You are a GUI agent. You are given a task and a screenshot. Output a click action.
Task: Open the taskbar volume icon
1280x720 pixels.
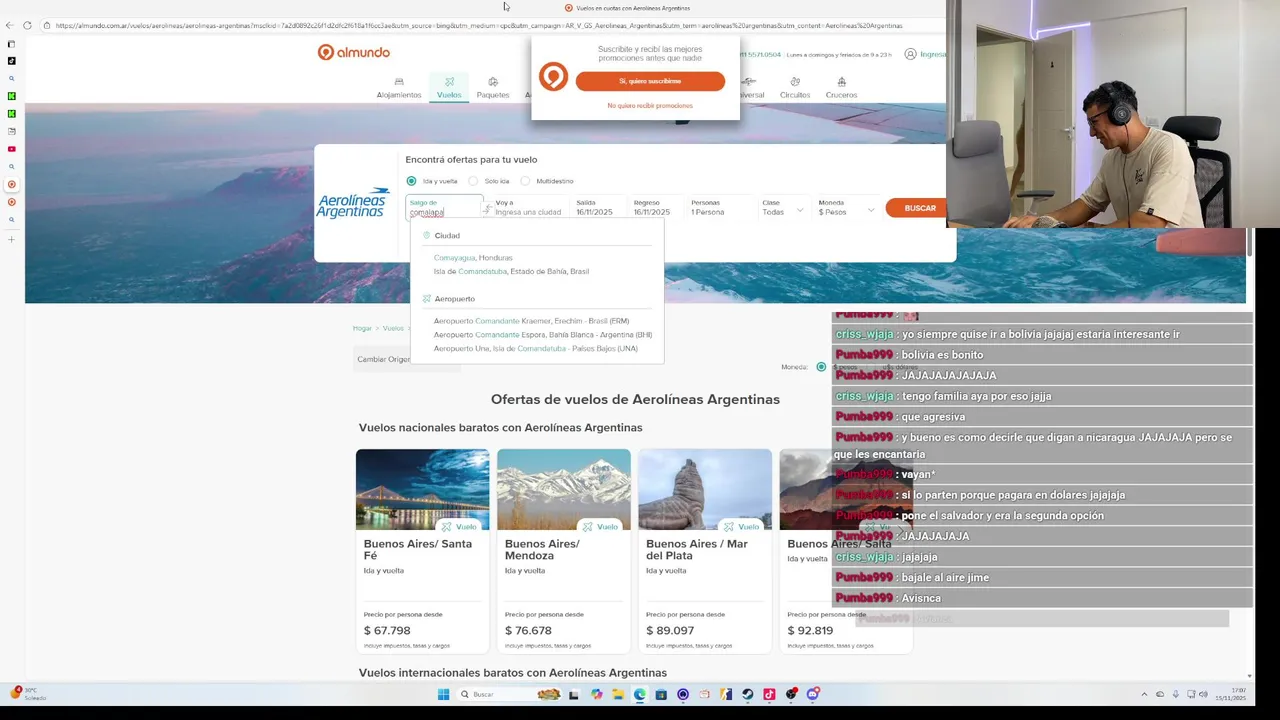[1203, 694]
